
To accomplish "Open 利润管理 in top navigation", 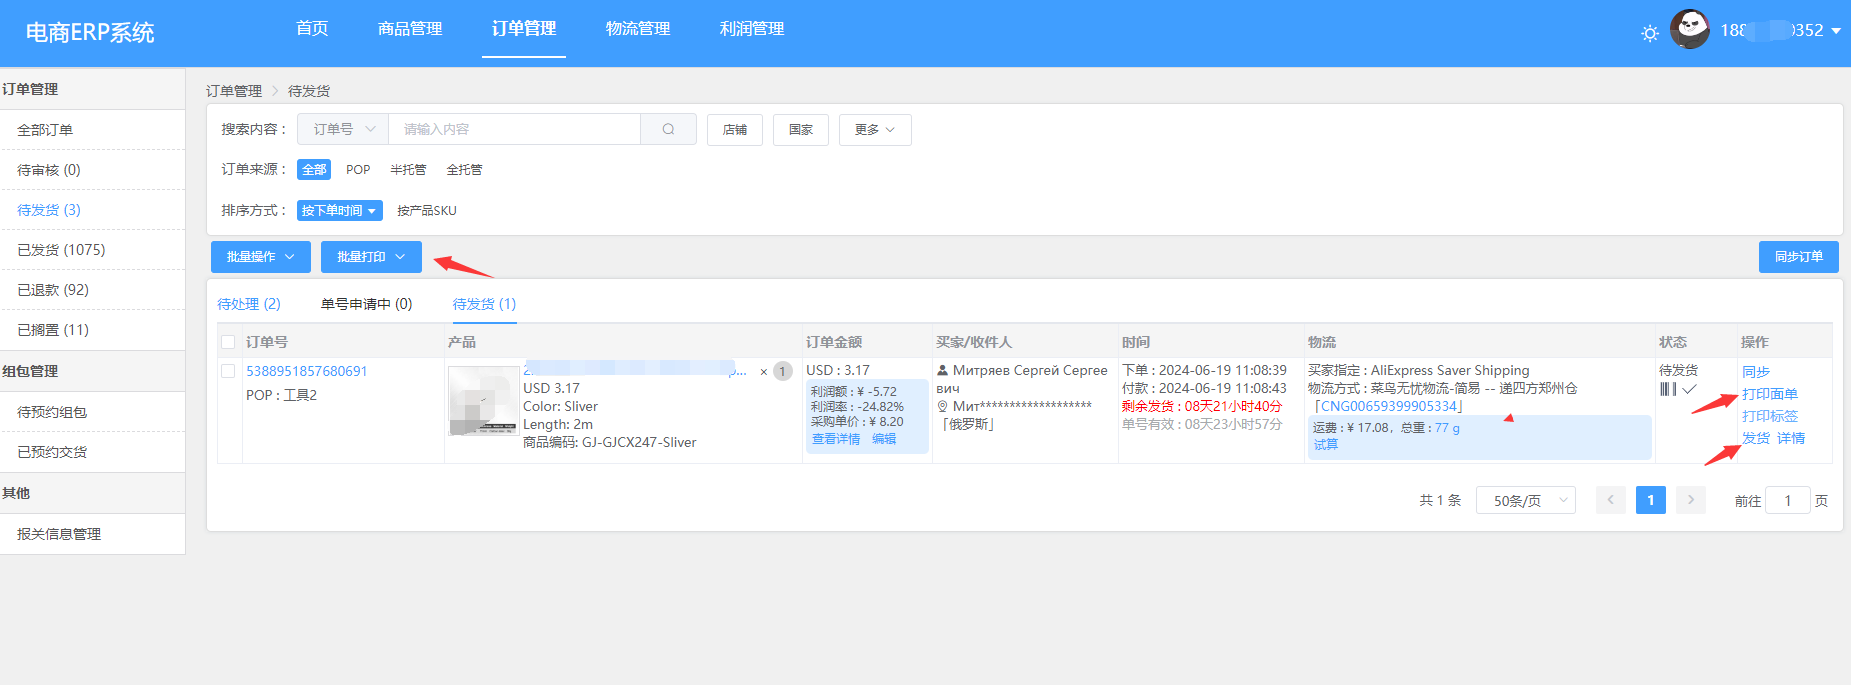I will point(752,29).
